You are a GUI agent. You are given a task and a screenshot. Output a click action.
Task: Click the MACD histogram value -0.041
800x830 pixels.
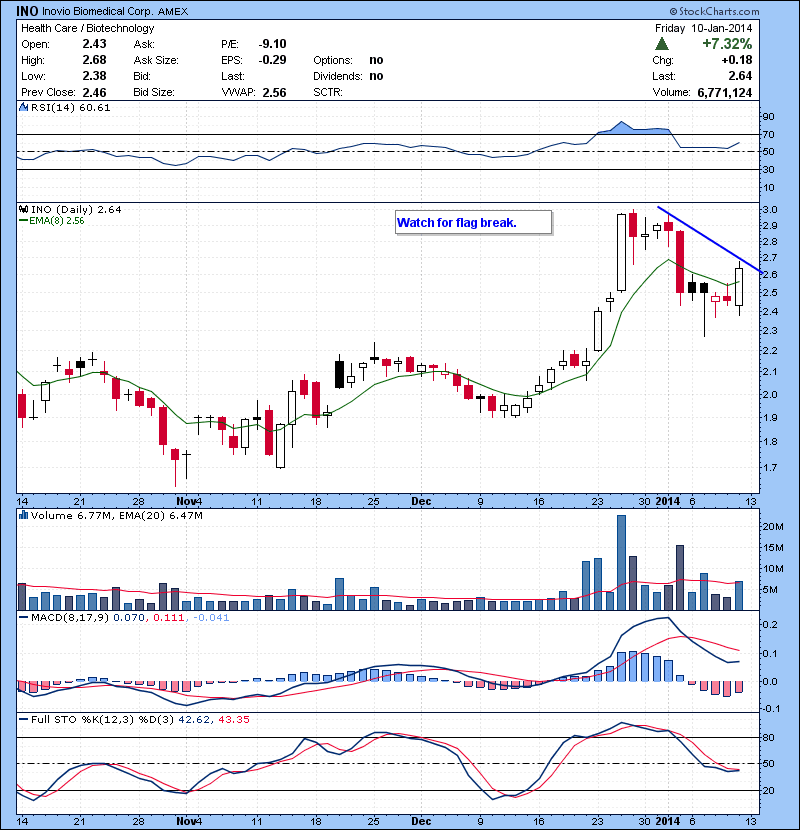click(x=211, y=617)
